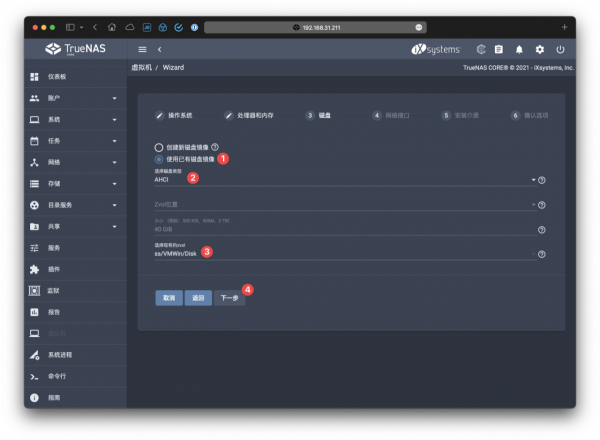The height and width of the screenshot is (440, 600).
Task: Open the Services item 服务
Action: [x=75, y=248]
